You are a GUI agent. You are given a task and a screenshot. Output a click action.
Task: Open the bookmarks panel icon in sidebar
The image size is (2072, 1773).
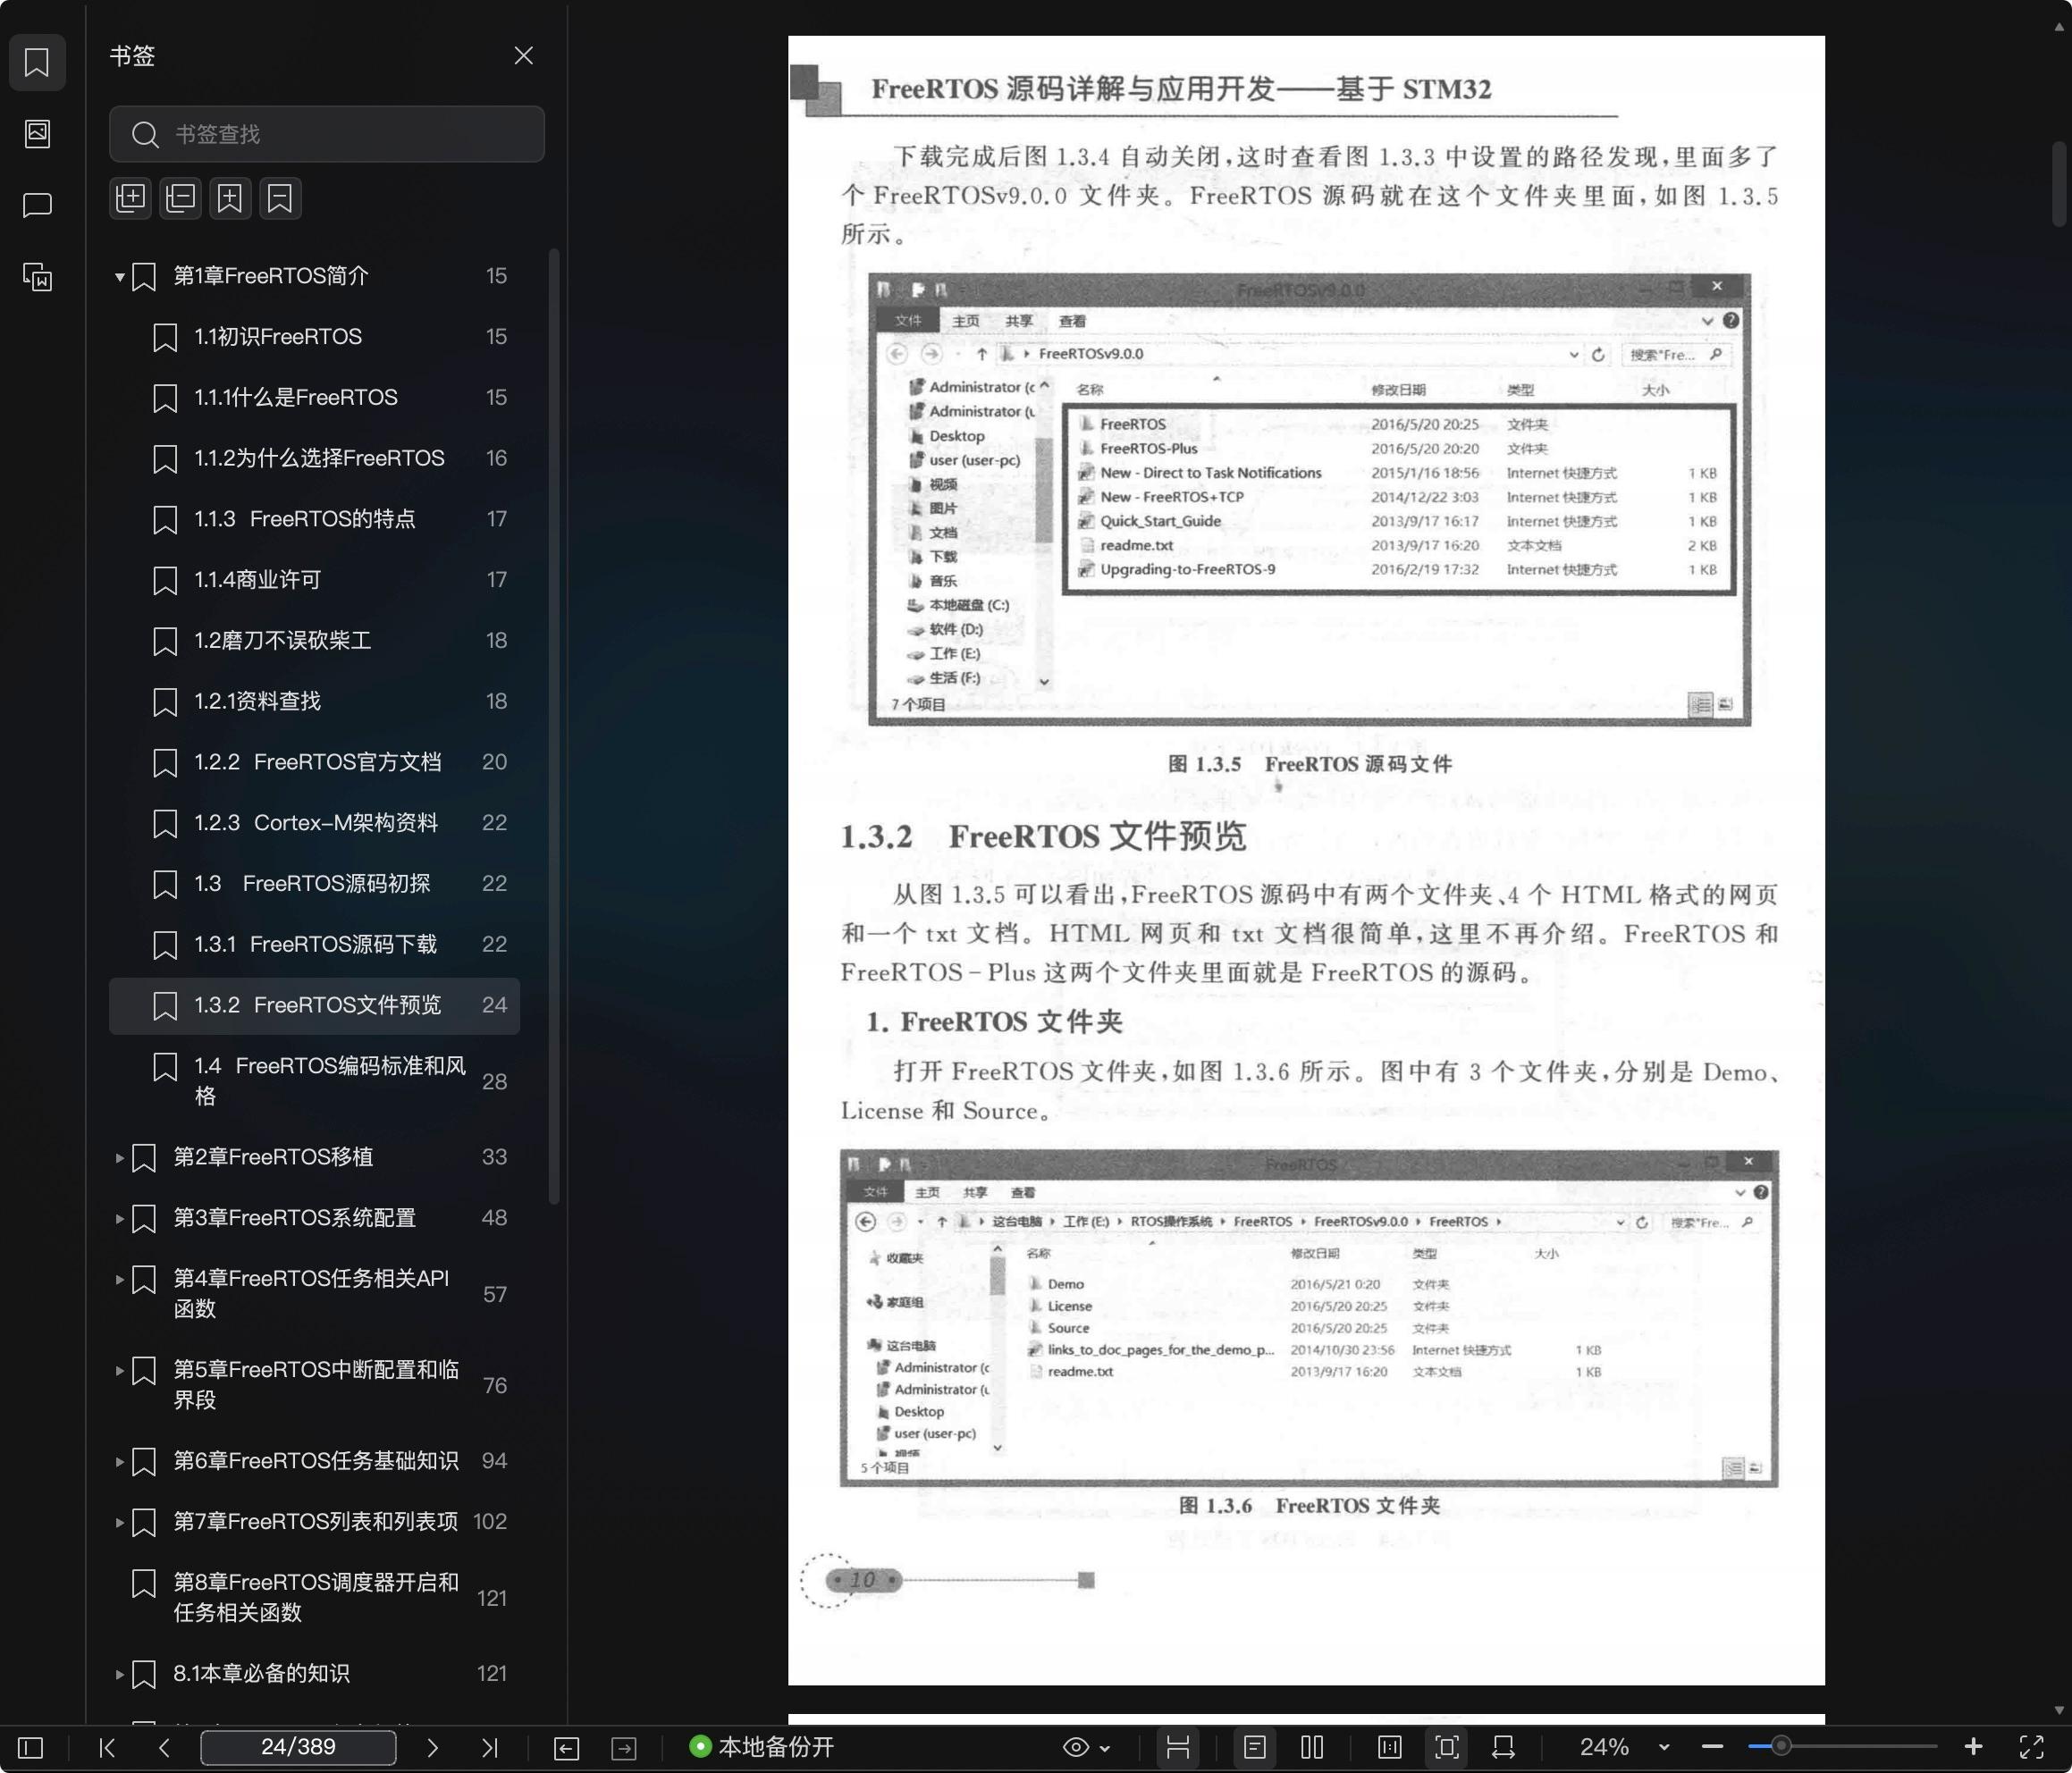tap(37, 62)
